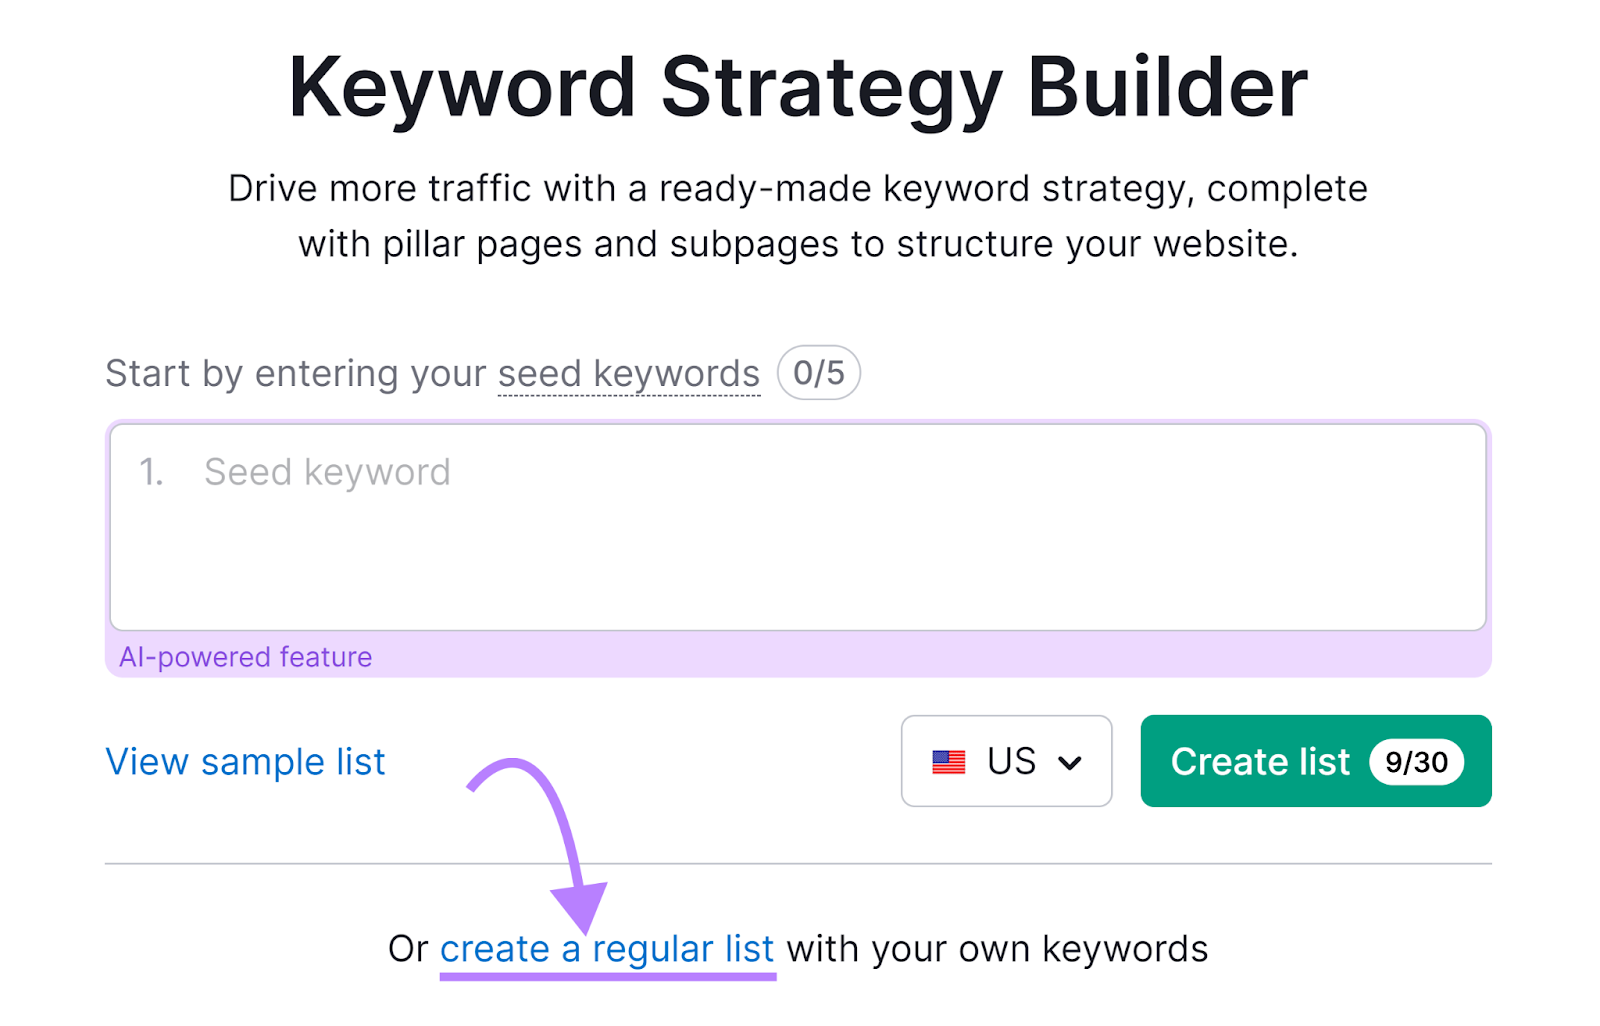
Task: Click the chevron next to US
Action: point(1070,761)
